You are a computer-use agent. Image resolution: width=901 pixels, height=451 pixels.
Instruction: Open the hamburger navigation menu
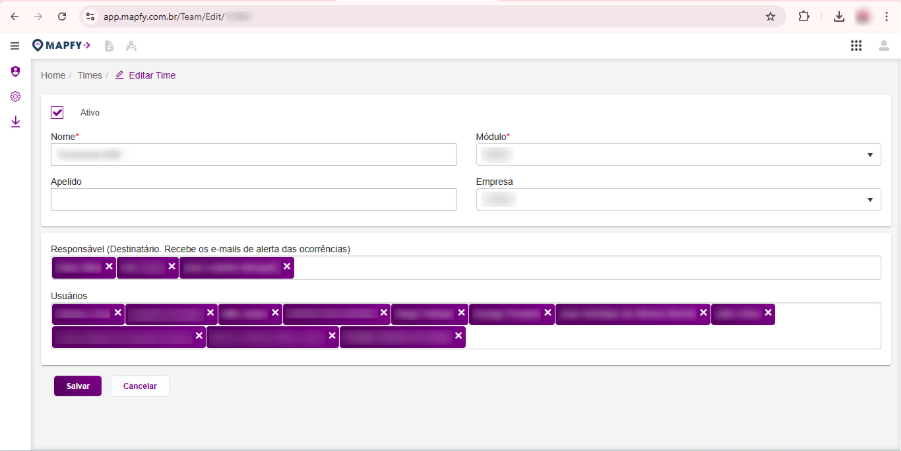15,46
